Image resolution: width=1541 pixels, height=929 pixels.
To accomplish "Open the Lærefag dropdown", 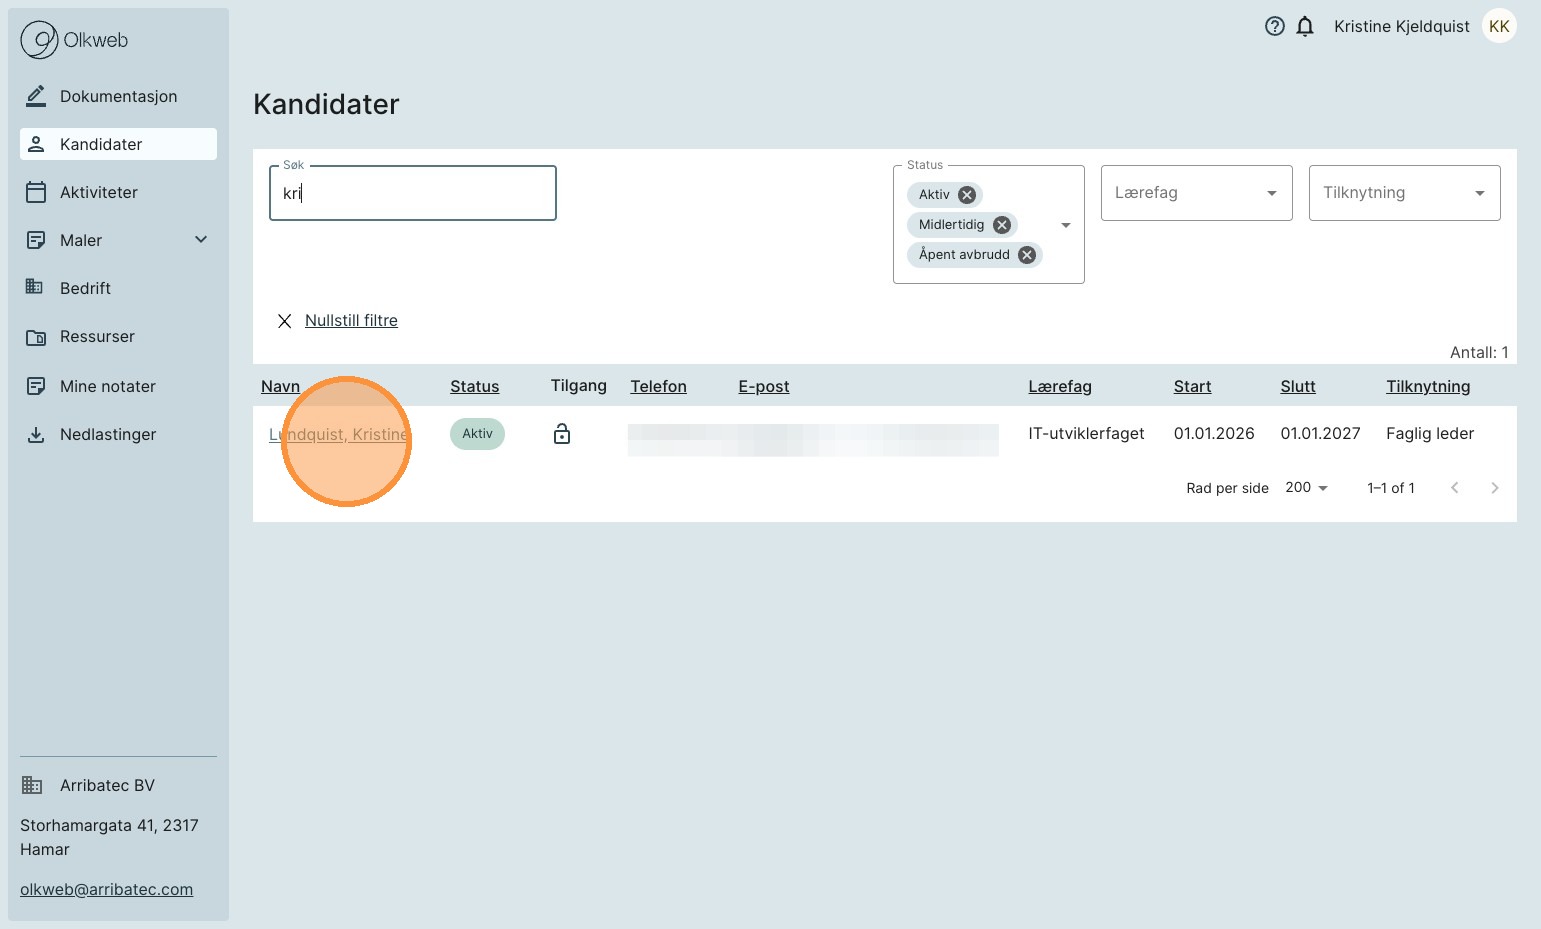I will coord(1196,193).
